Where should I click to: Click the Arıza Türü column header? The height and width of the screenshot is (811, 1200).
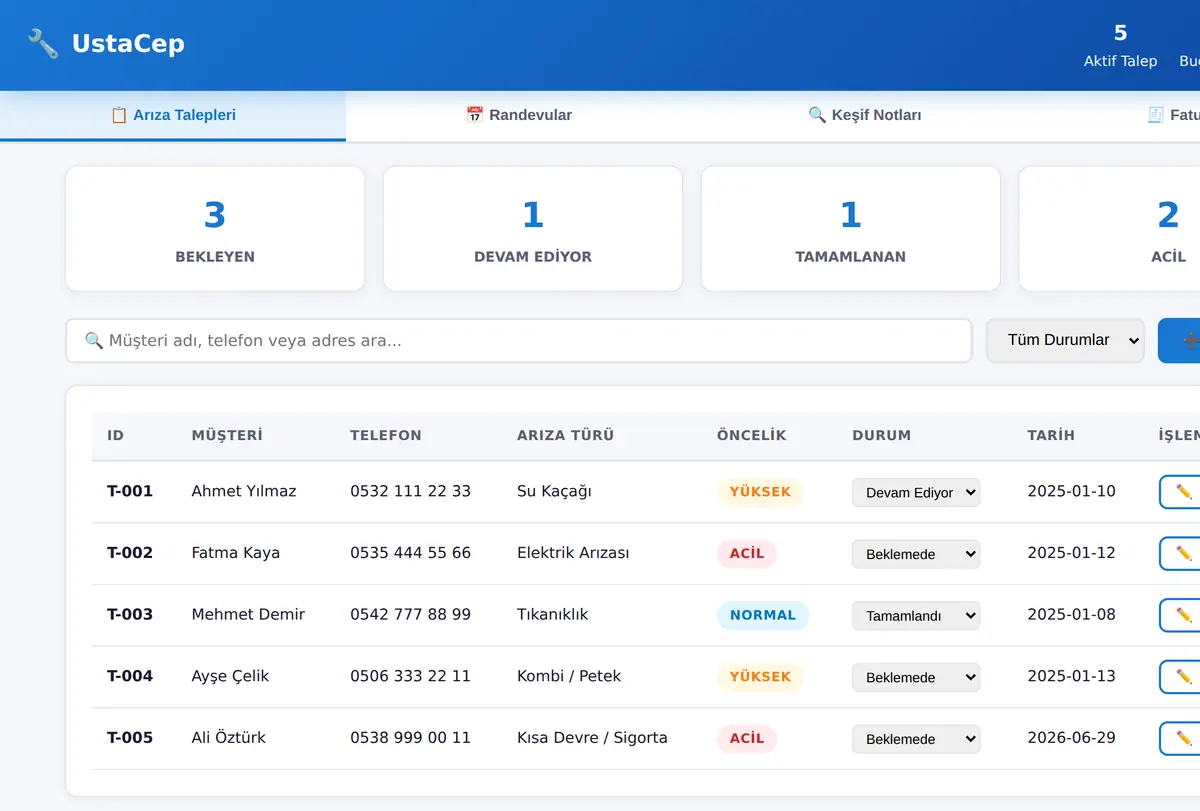565,435
